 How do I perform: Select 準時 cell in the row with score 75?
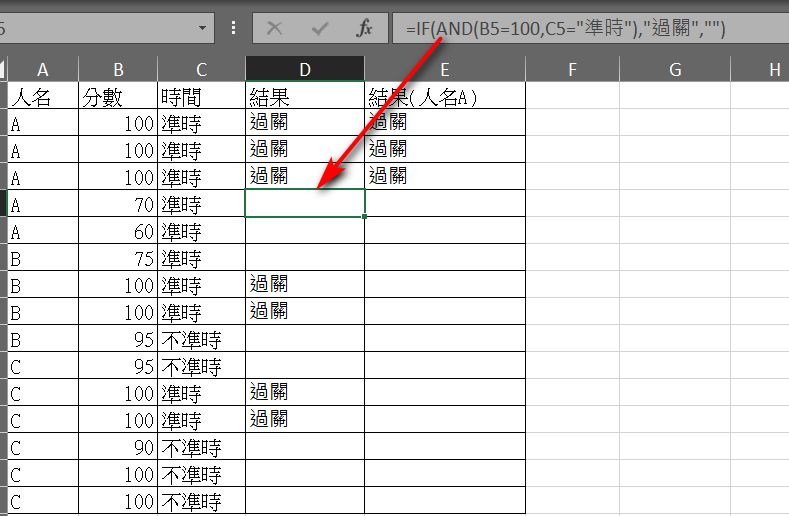tap(201, 258)
